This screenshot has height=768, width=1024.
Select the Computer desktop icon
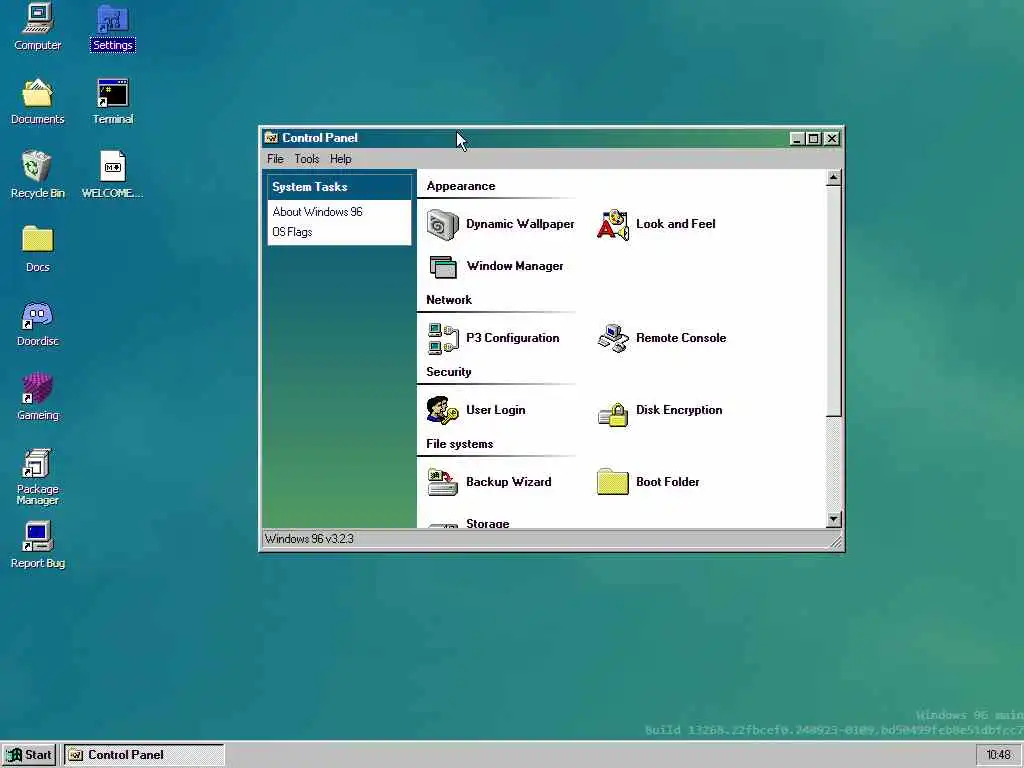(x=37, y=27)
